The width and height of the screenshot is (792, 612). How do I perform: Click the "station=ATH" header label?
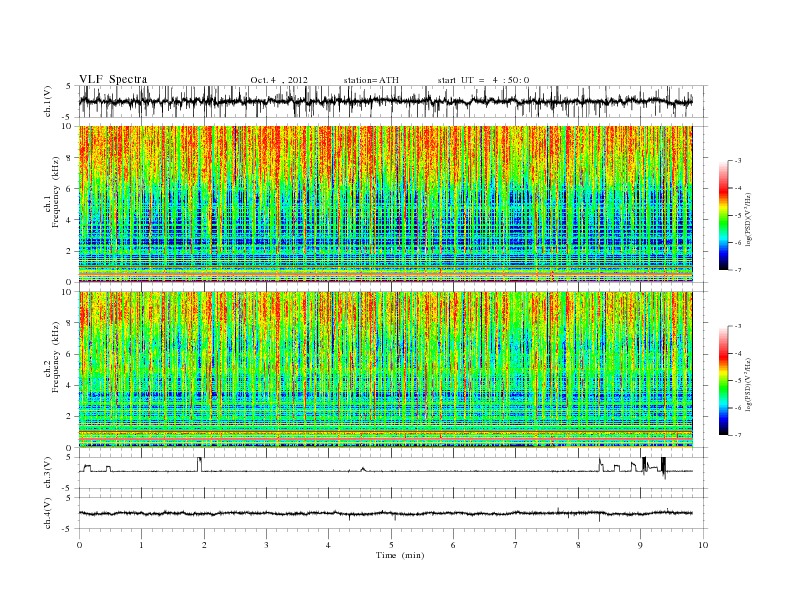(371, 80)
